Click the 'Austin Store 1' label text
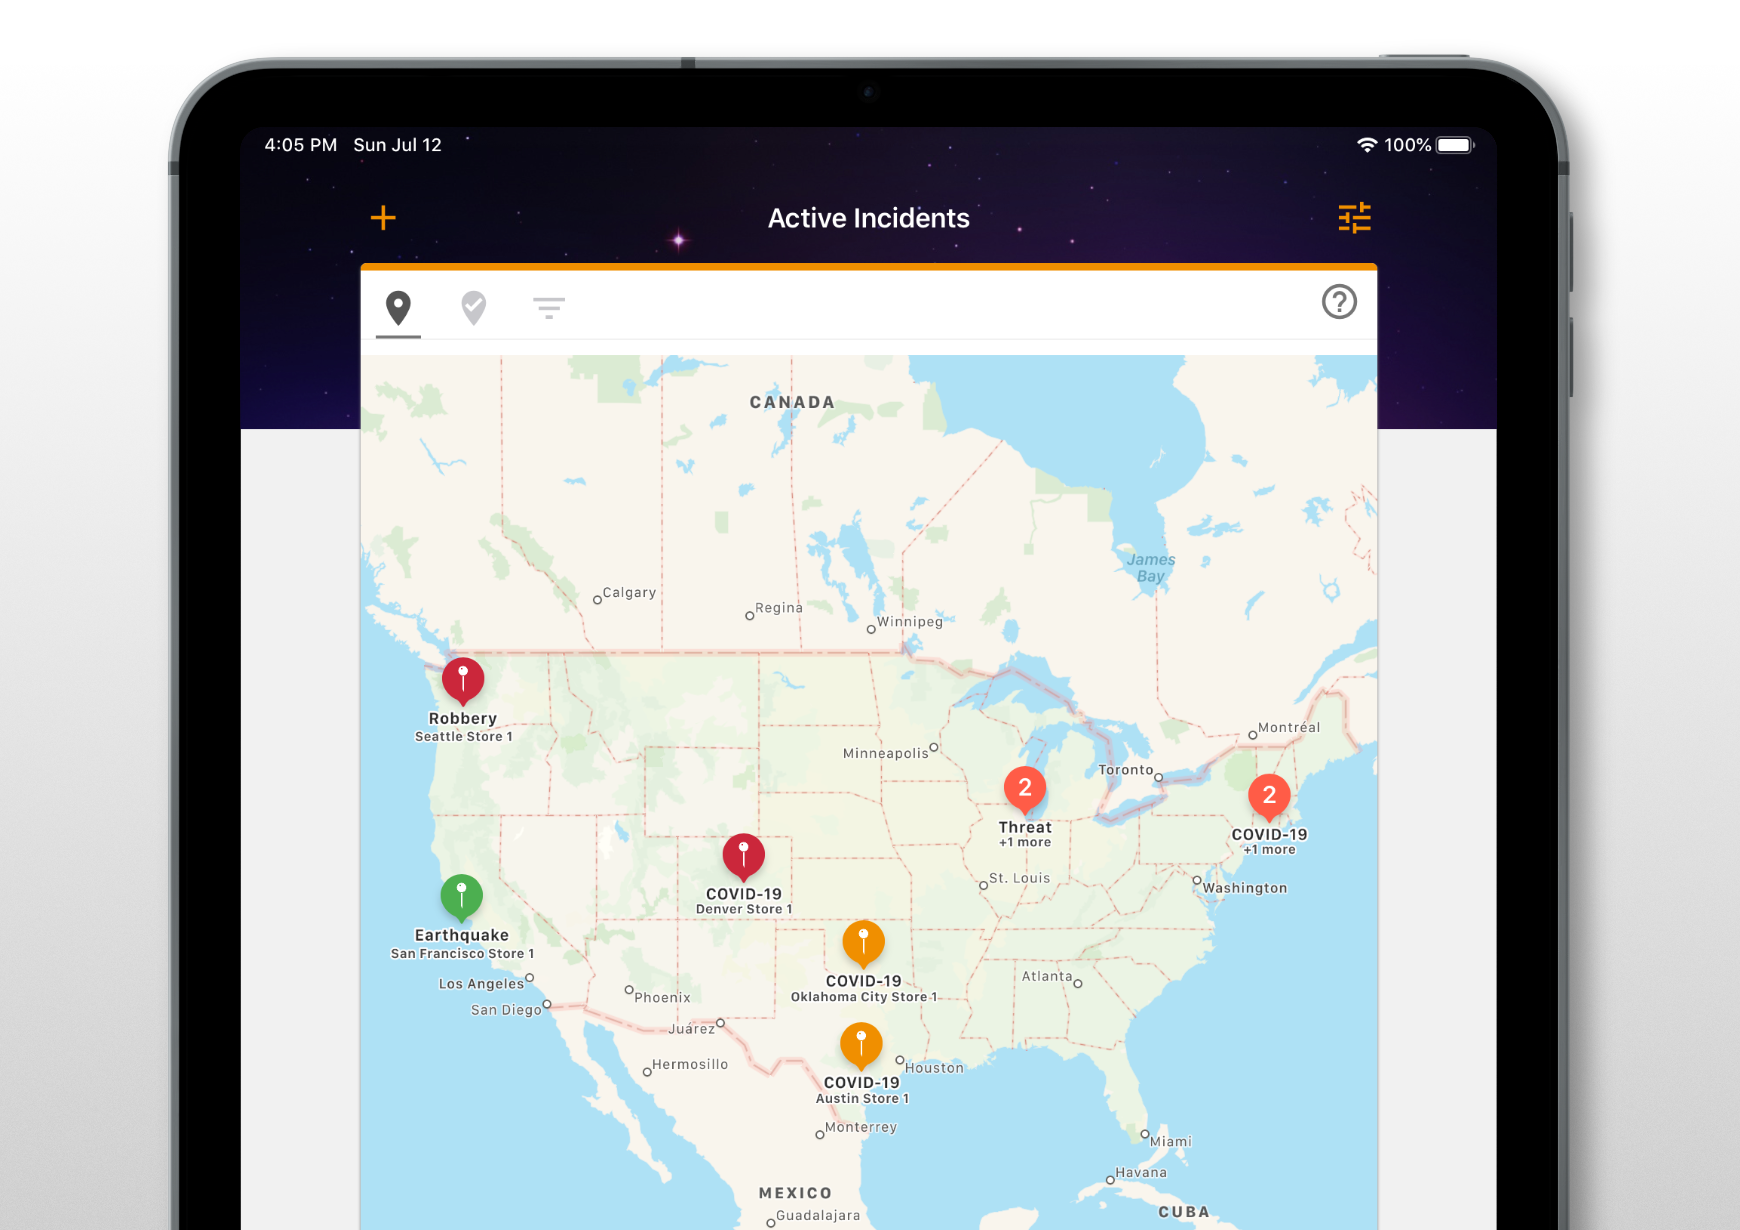1740x1230 pixels. tap(862, 1098)
